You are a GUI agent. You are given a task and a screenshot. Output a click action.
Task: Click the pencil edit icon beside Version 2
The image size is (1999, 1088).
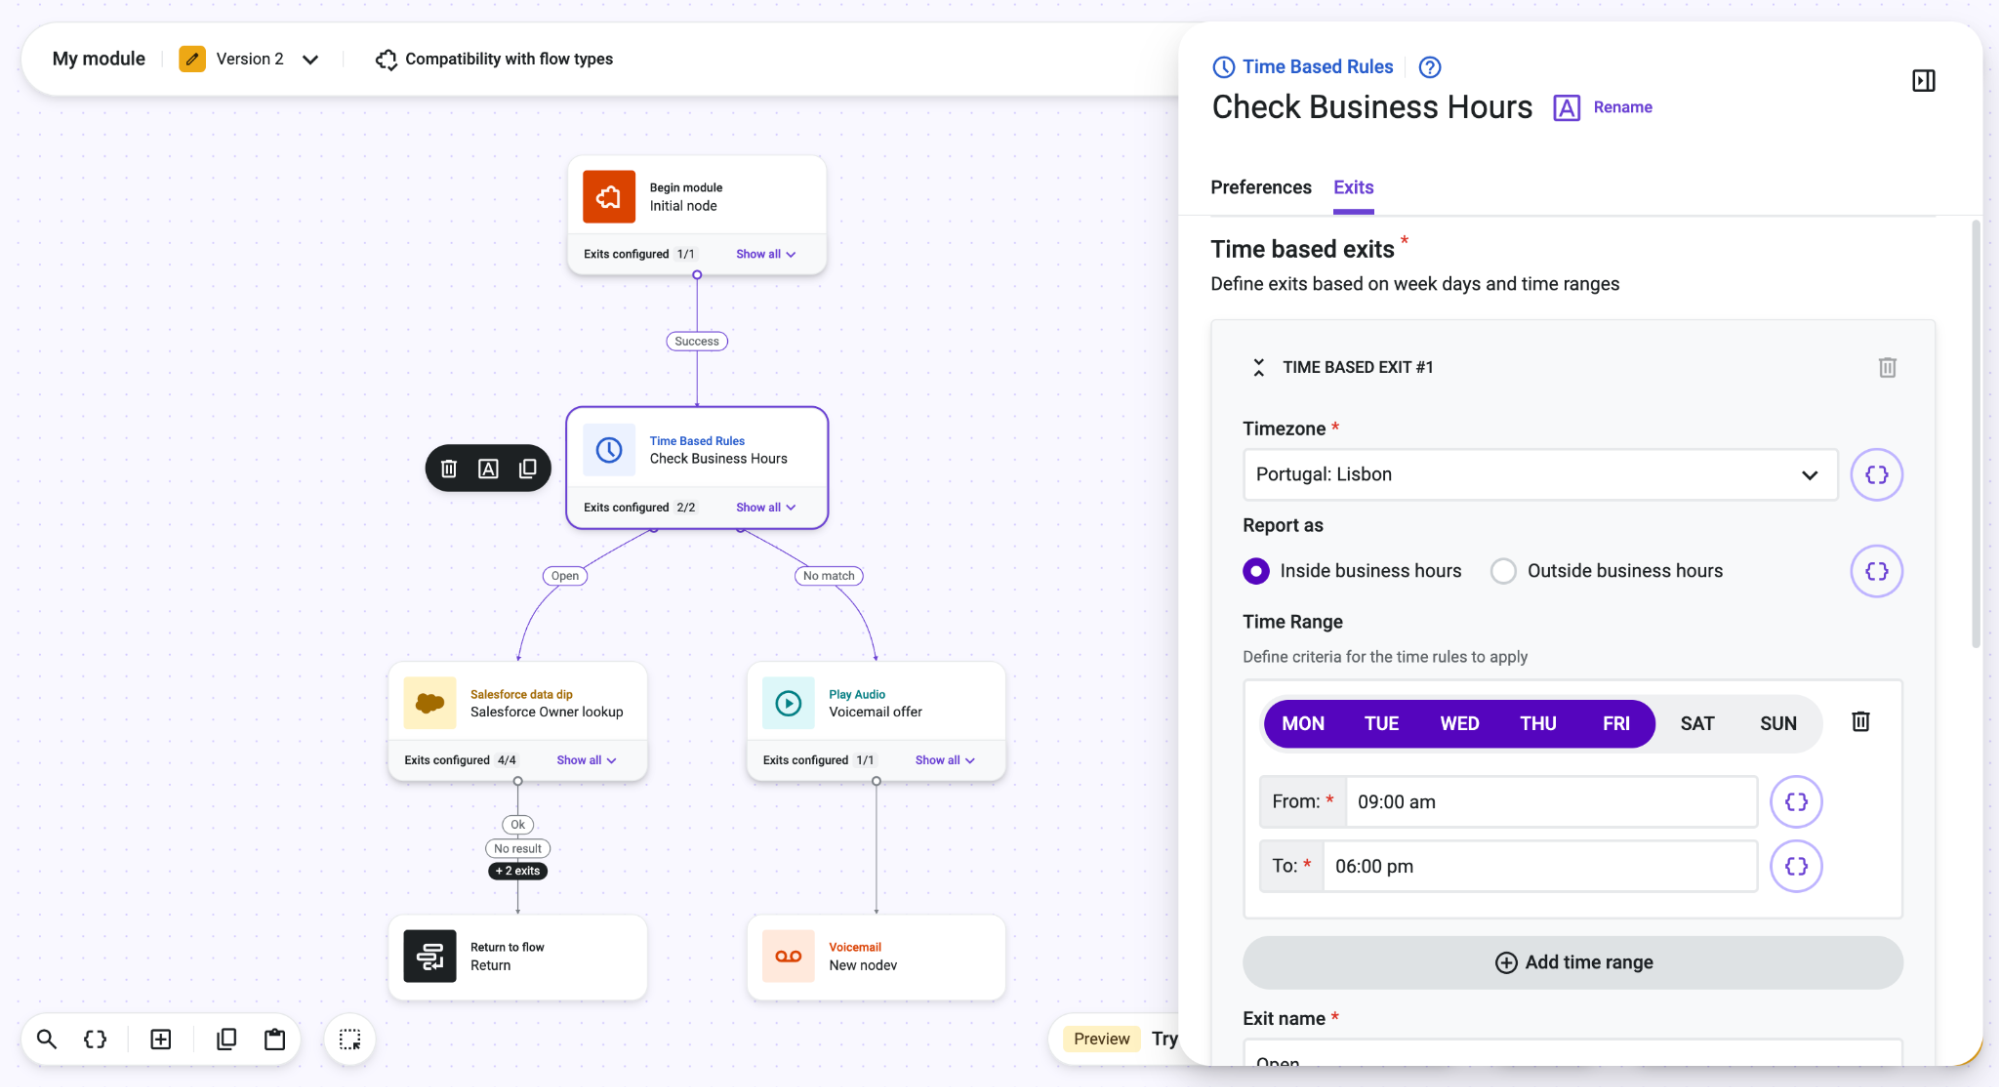pyautogui.click(x=192, y=59)
